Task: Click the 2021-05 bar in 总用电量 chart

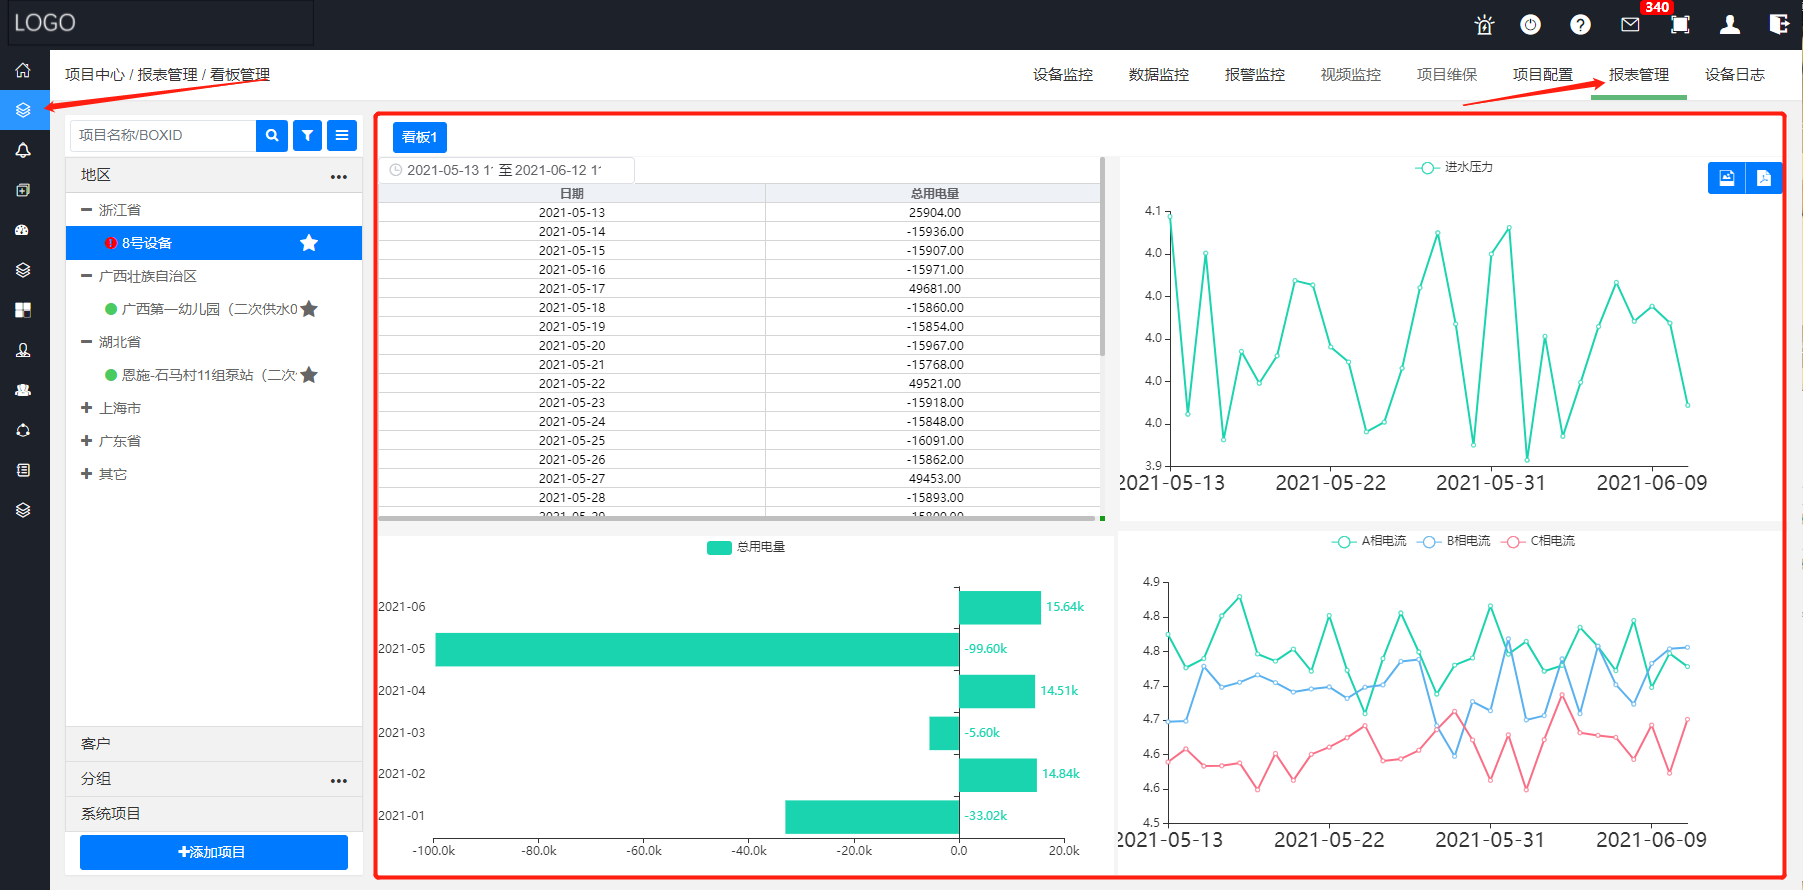Action: [697, 649]
